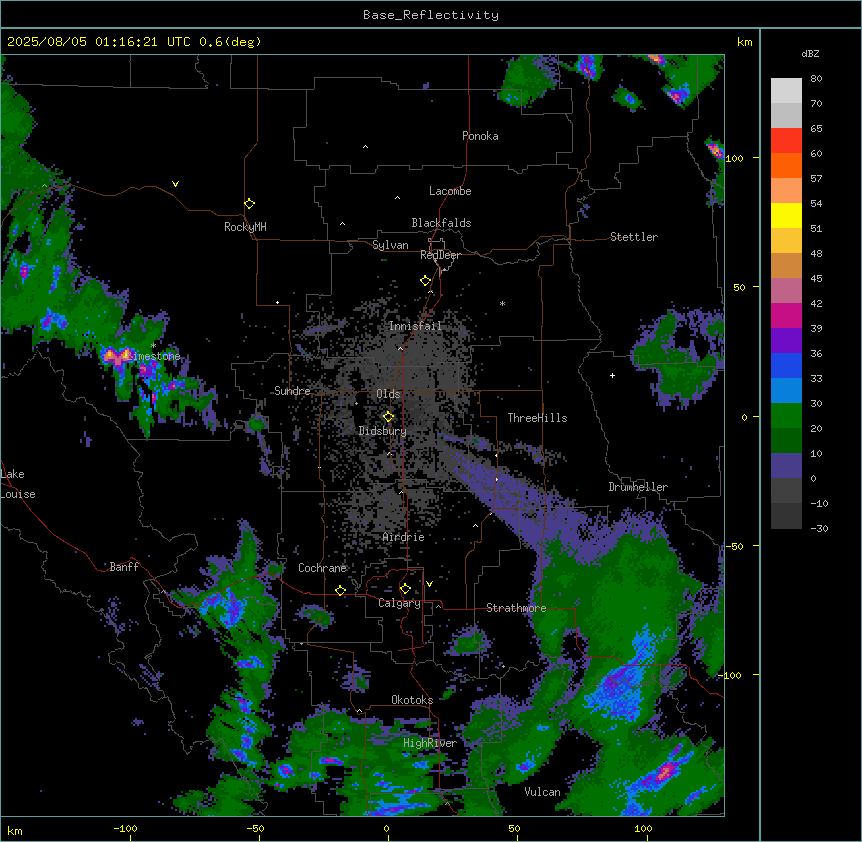
Task: Click the Limestone label
Action: tap(154, 356)
